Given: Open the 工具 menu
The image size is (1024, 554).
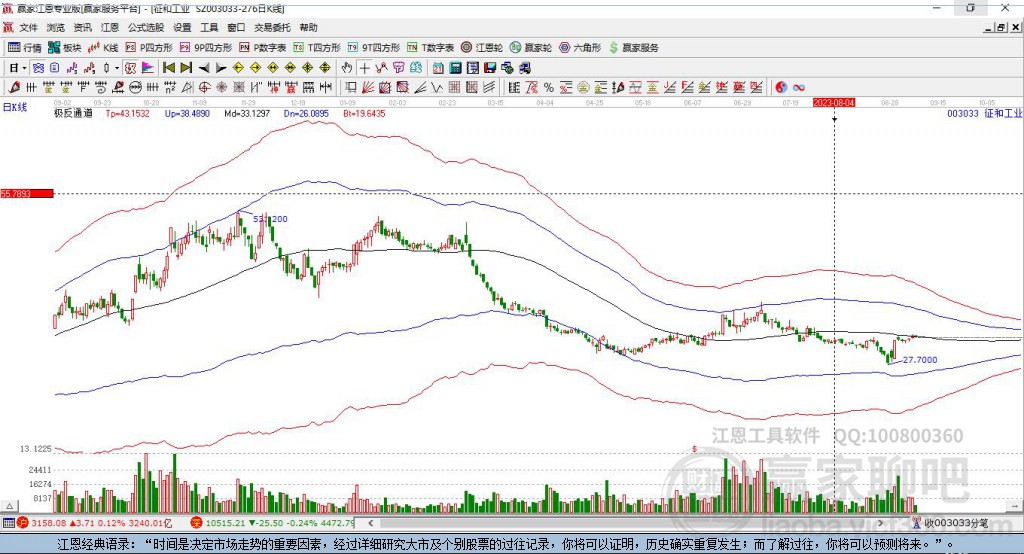Looking at the screenshot, I should 209,27.
